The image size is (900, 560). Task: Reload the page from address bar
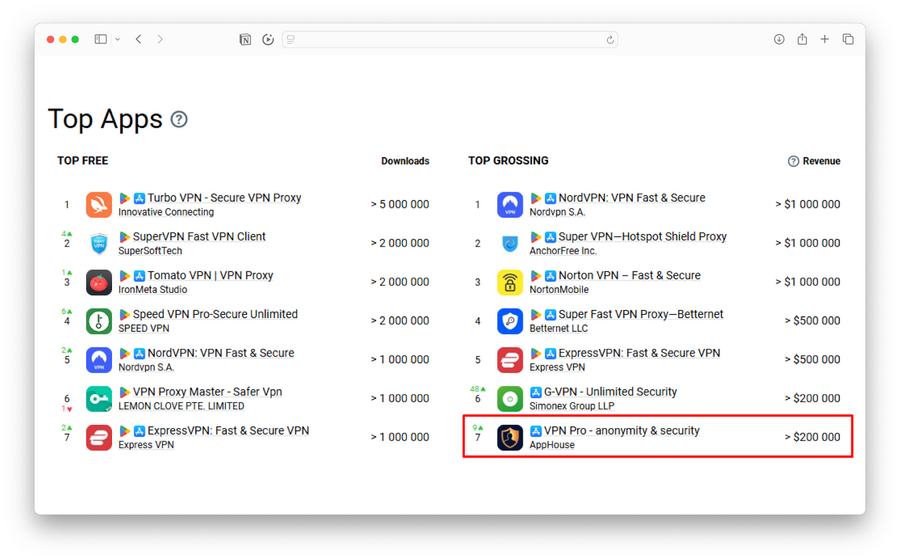pos(610,40)
